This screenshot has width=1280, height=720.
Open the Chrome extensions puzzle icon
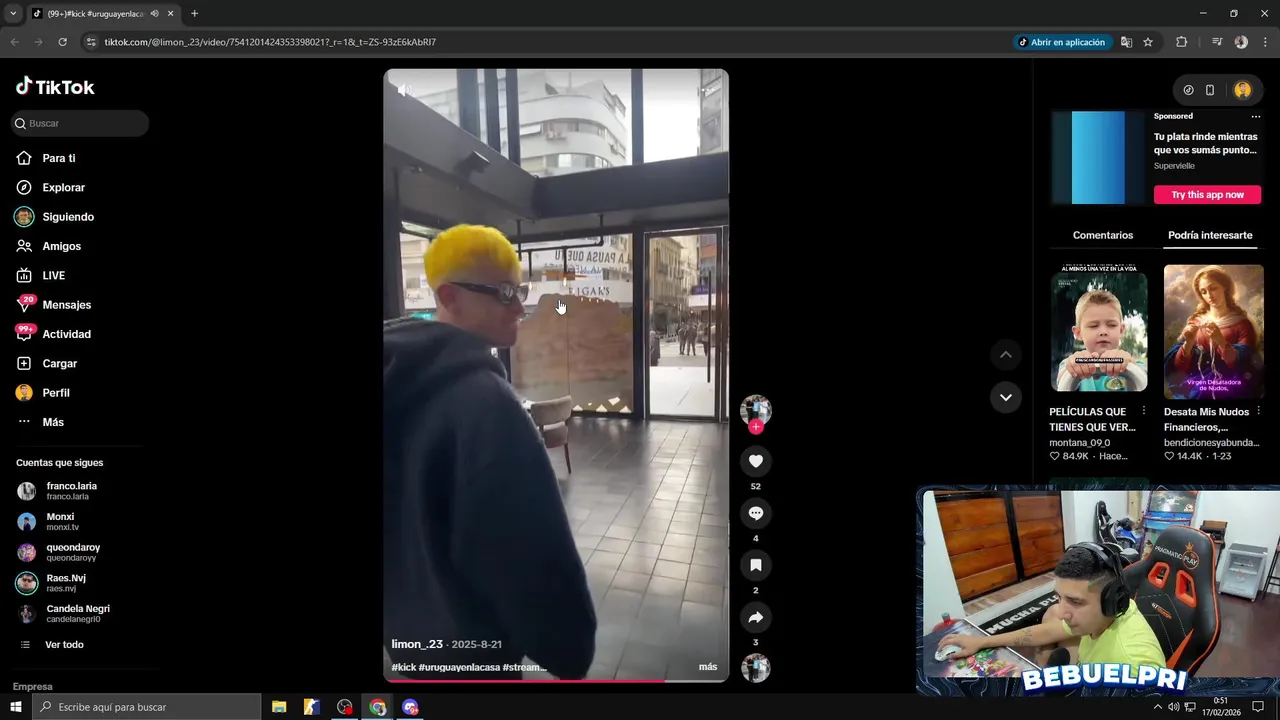pos(1182,42)
